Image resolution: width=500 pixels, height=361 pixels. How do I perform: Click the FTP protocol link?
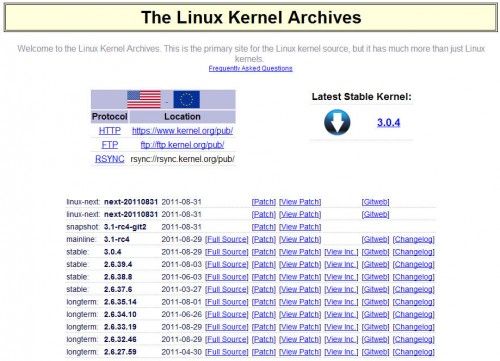tap(110, 145)
